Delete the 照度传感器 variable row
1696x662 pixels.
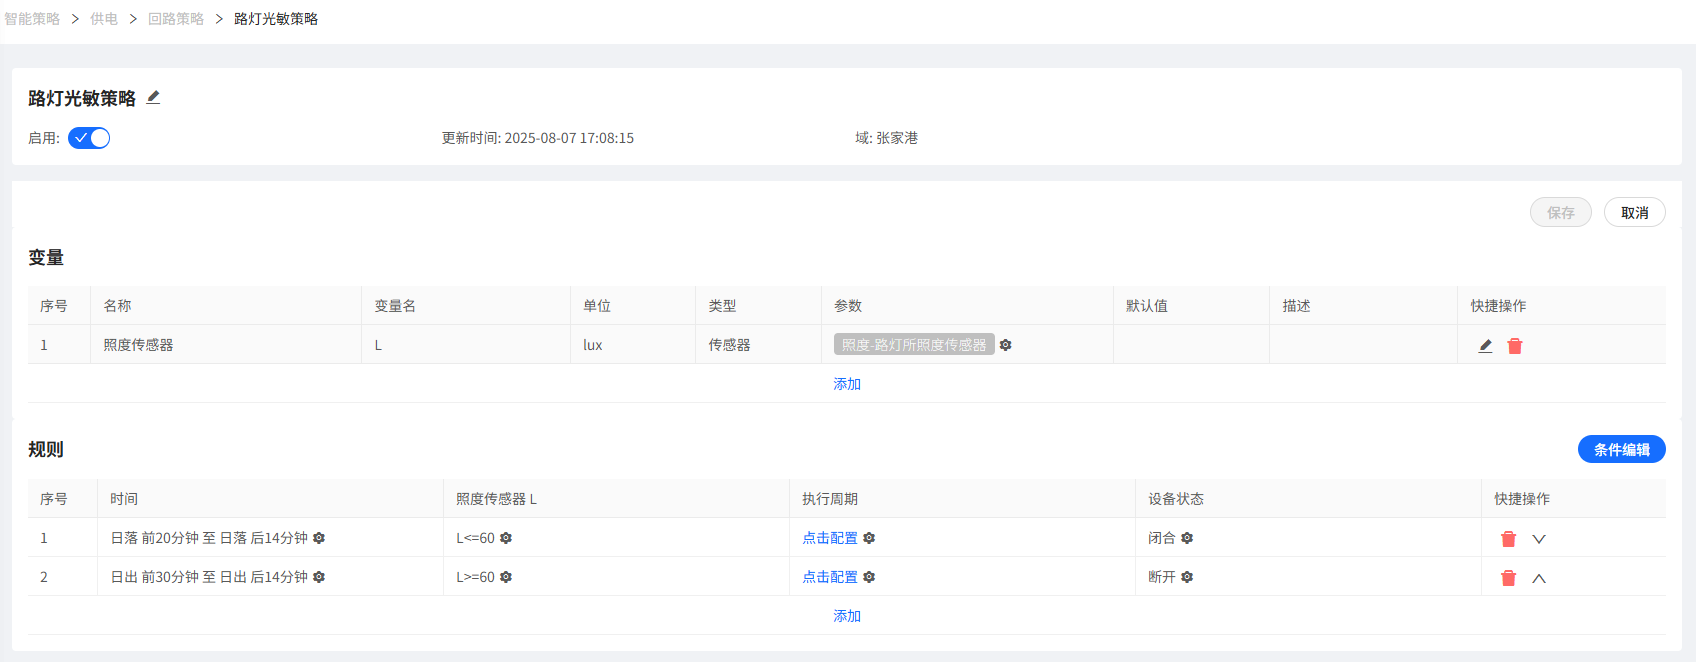pos(1515,346)
